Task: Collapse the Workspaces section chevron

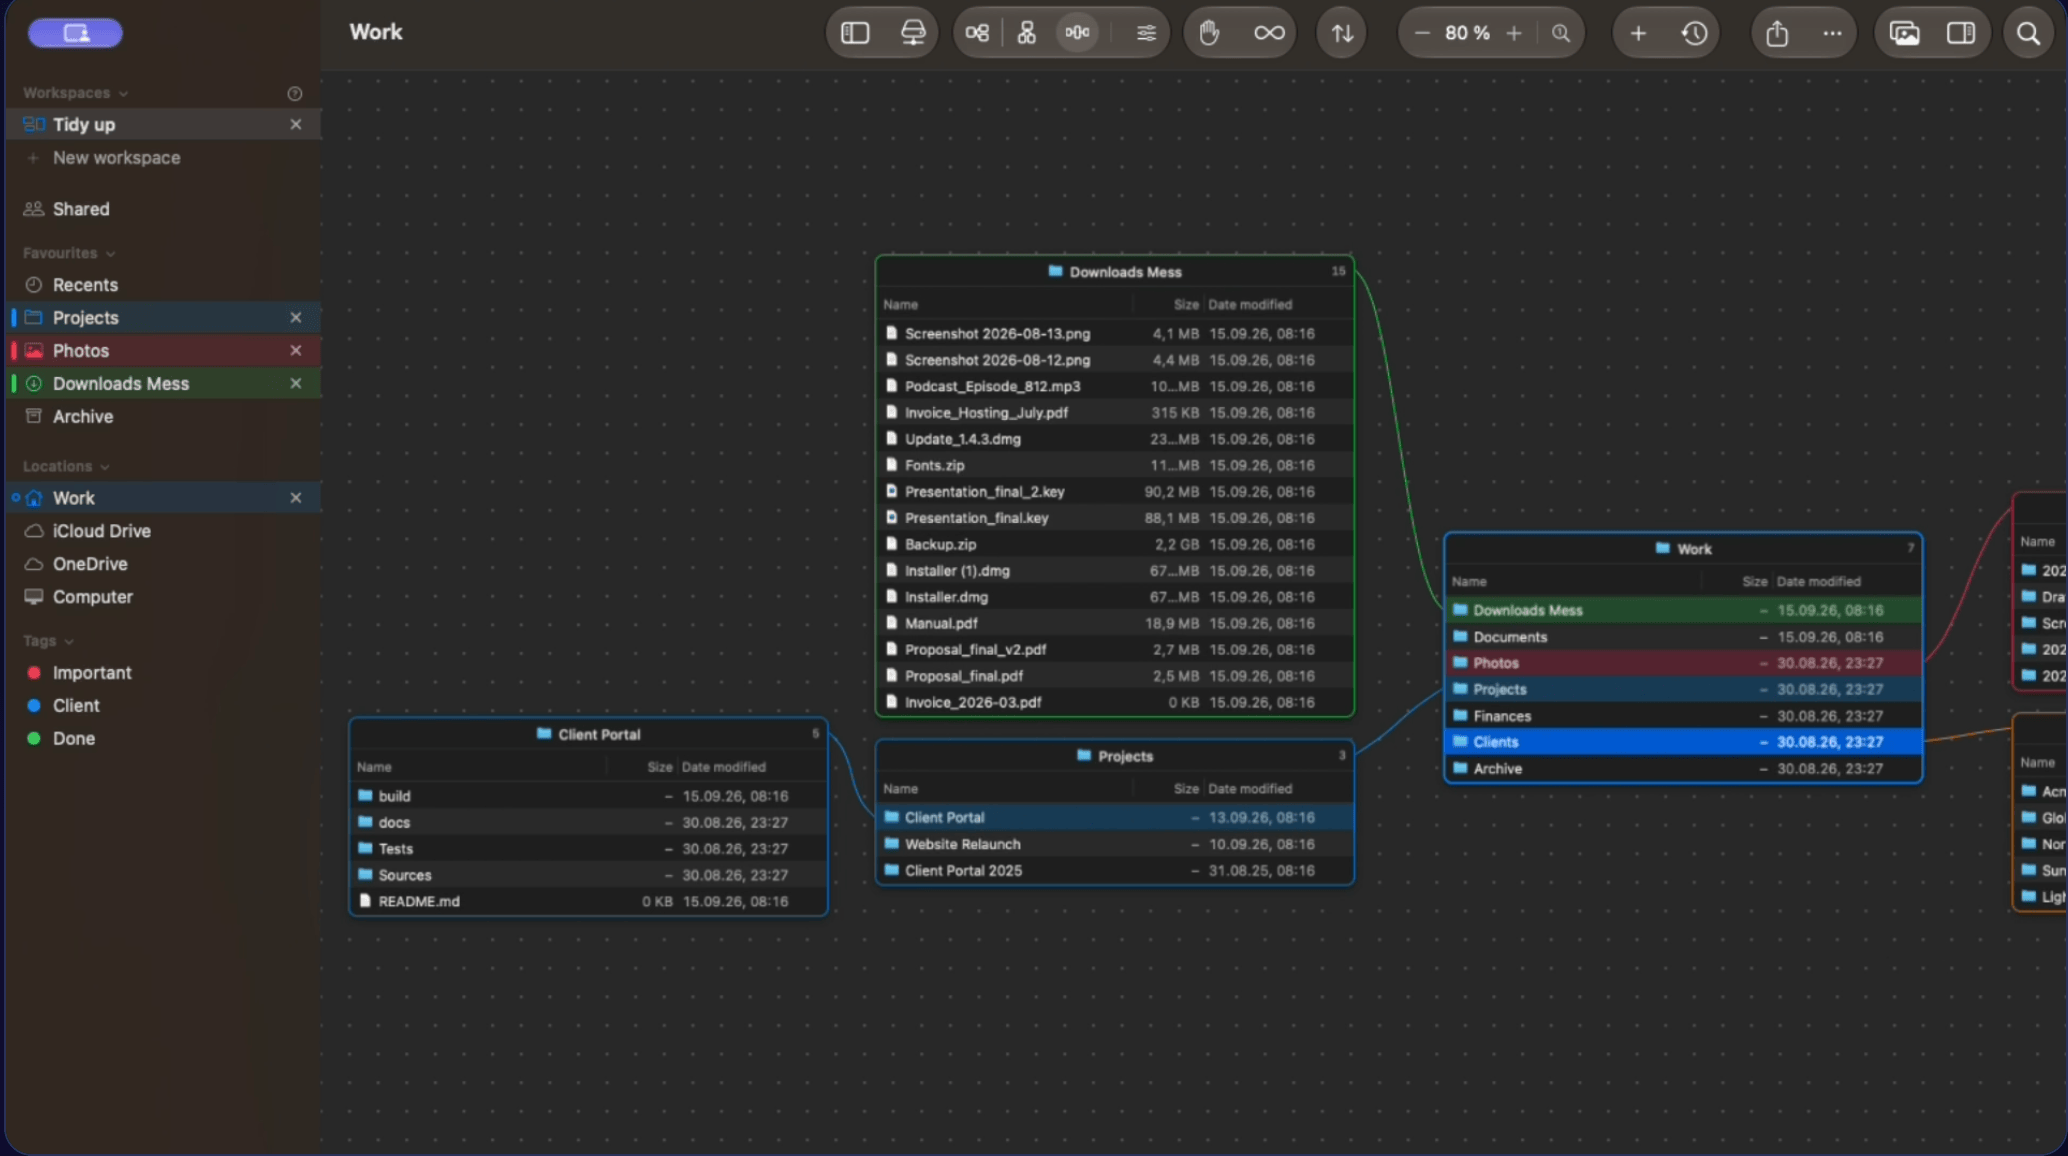Action: (x=123, y=93)
